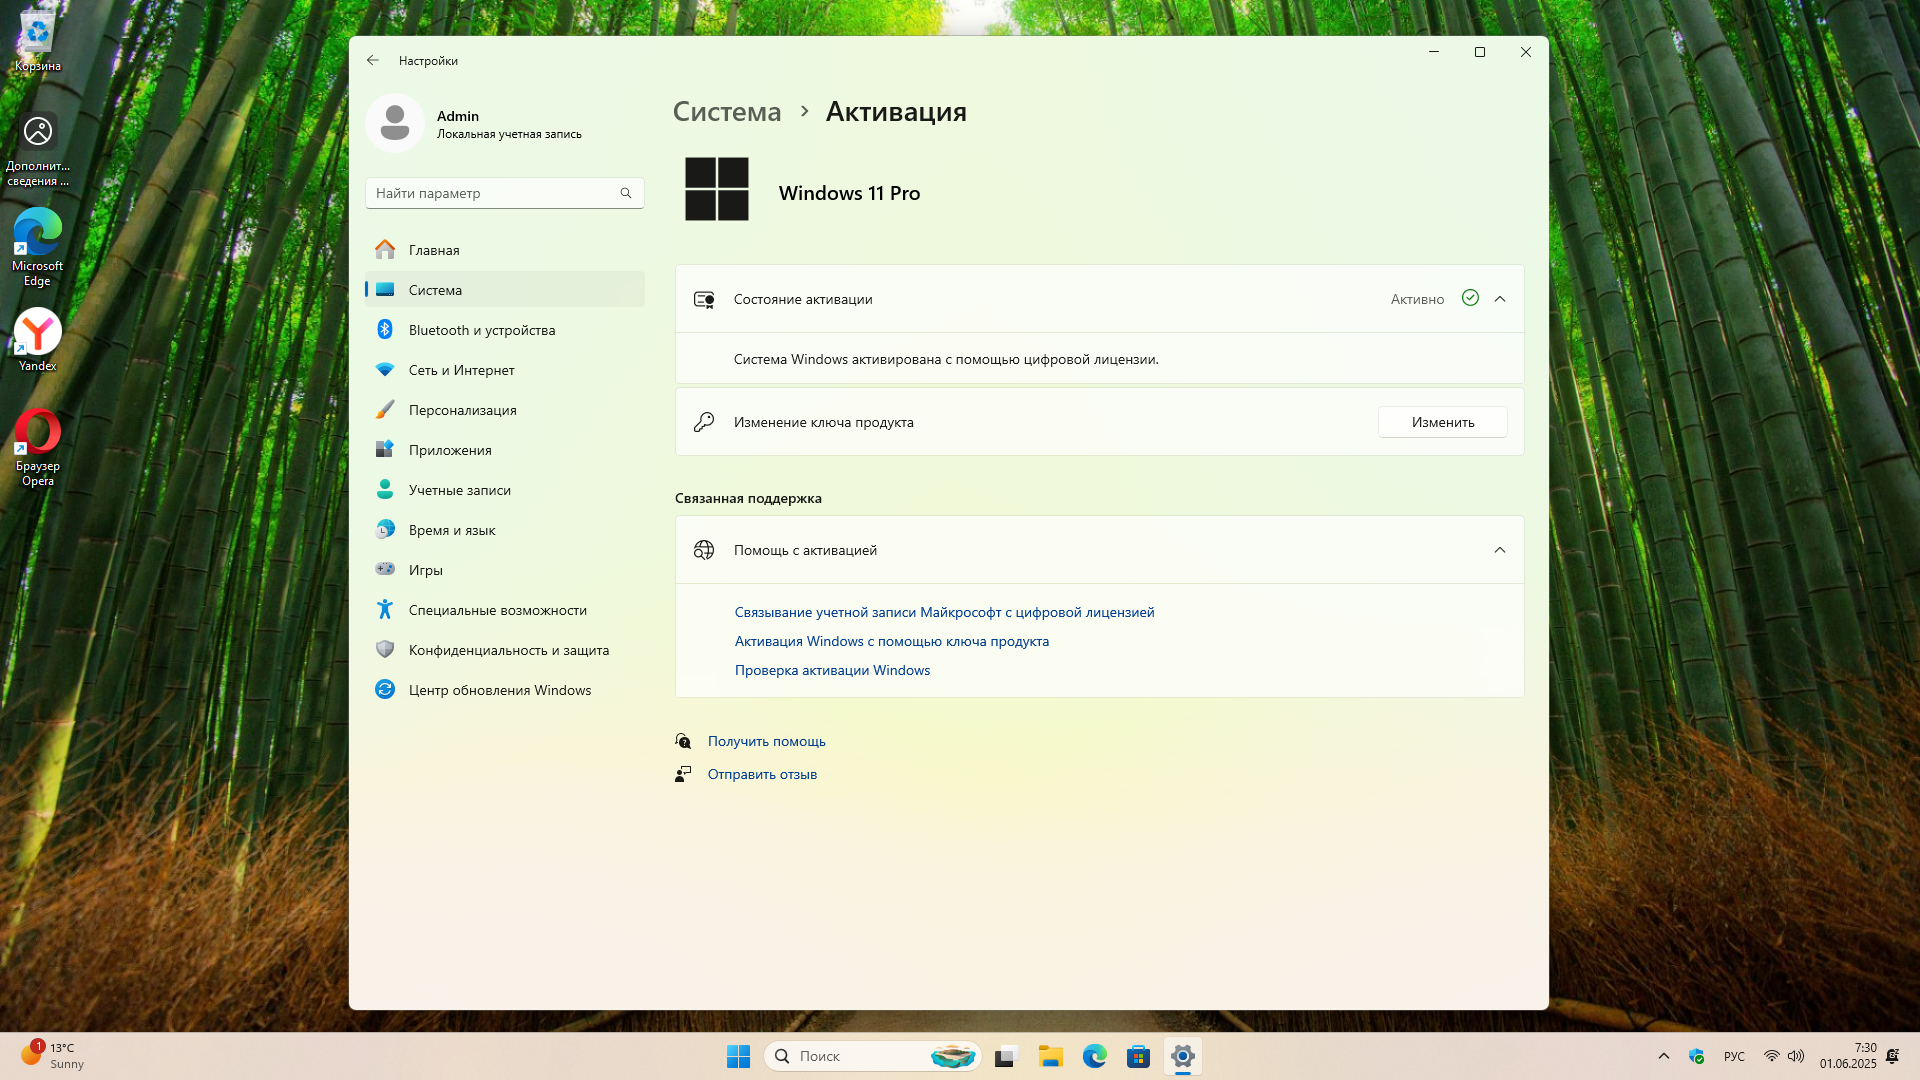The width and height of the screenshot is (1920, 1080).
Task: Go to Сеть и Интернет menu item
Action: 461,370
